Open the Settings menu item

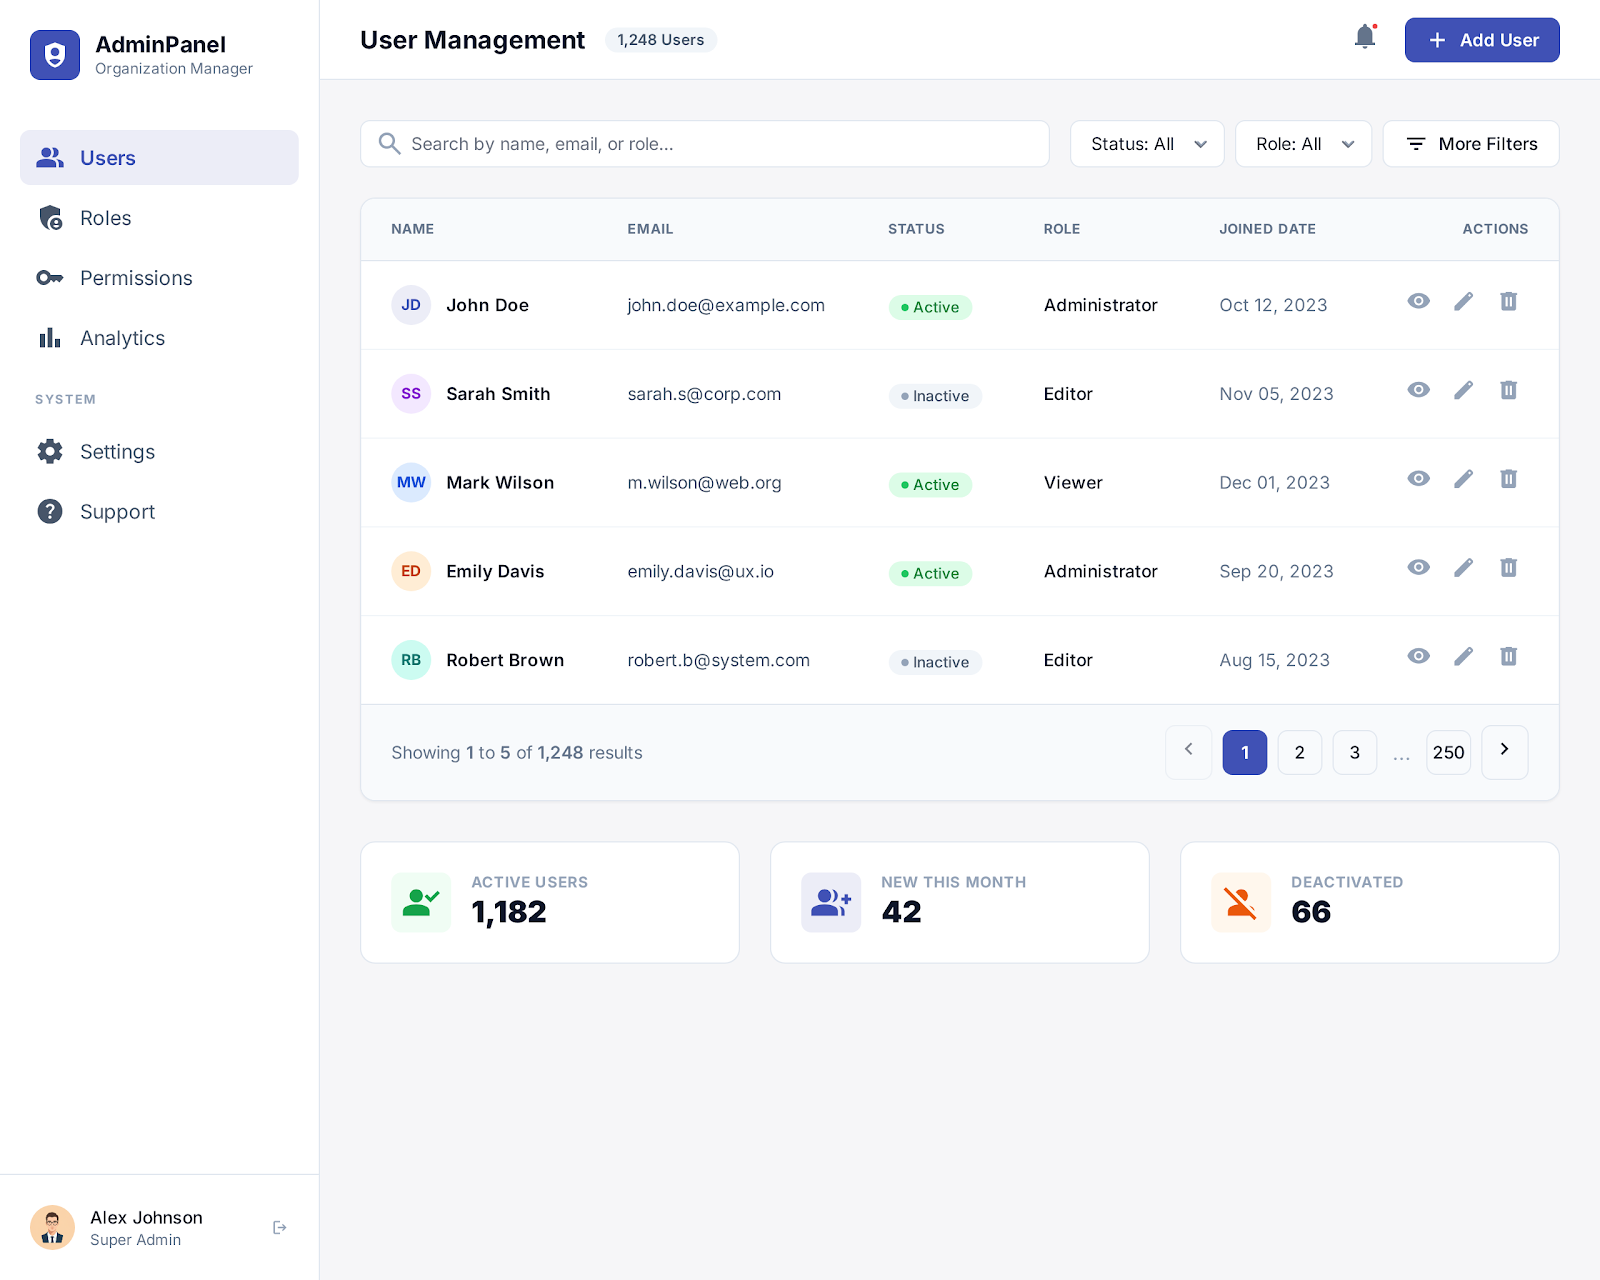click(117, 451)
